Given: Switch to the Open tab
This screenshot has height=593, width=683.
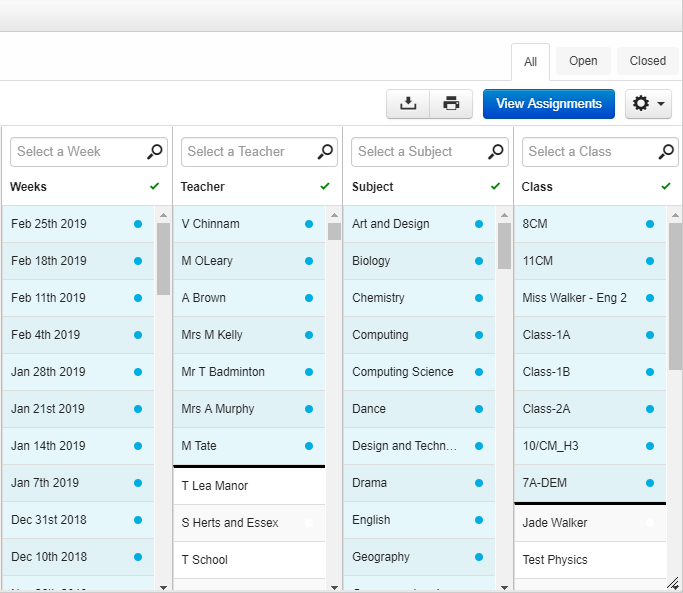Looking at the screenshot, I should point(583,61).
